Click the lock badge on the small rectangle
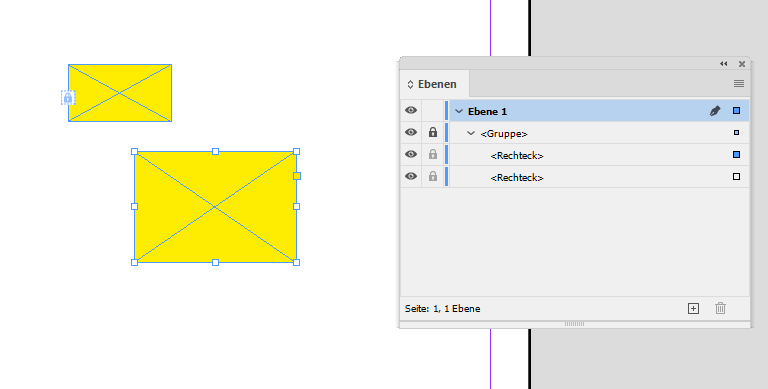The height and width of the screenshot is (389, 768). [x=68, y=97]
